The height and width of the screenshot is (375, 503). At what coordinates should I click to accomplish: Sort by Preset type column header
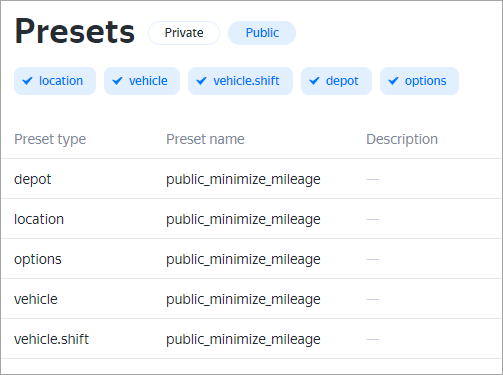click(x=50, y=139)
